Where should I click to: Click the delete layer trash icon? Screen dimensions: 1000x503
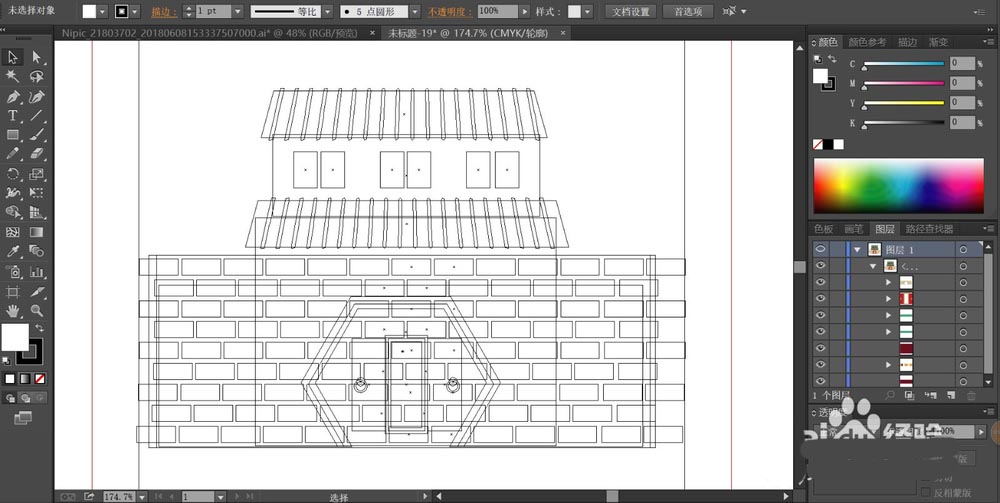click(971, 396)
